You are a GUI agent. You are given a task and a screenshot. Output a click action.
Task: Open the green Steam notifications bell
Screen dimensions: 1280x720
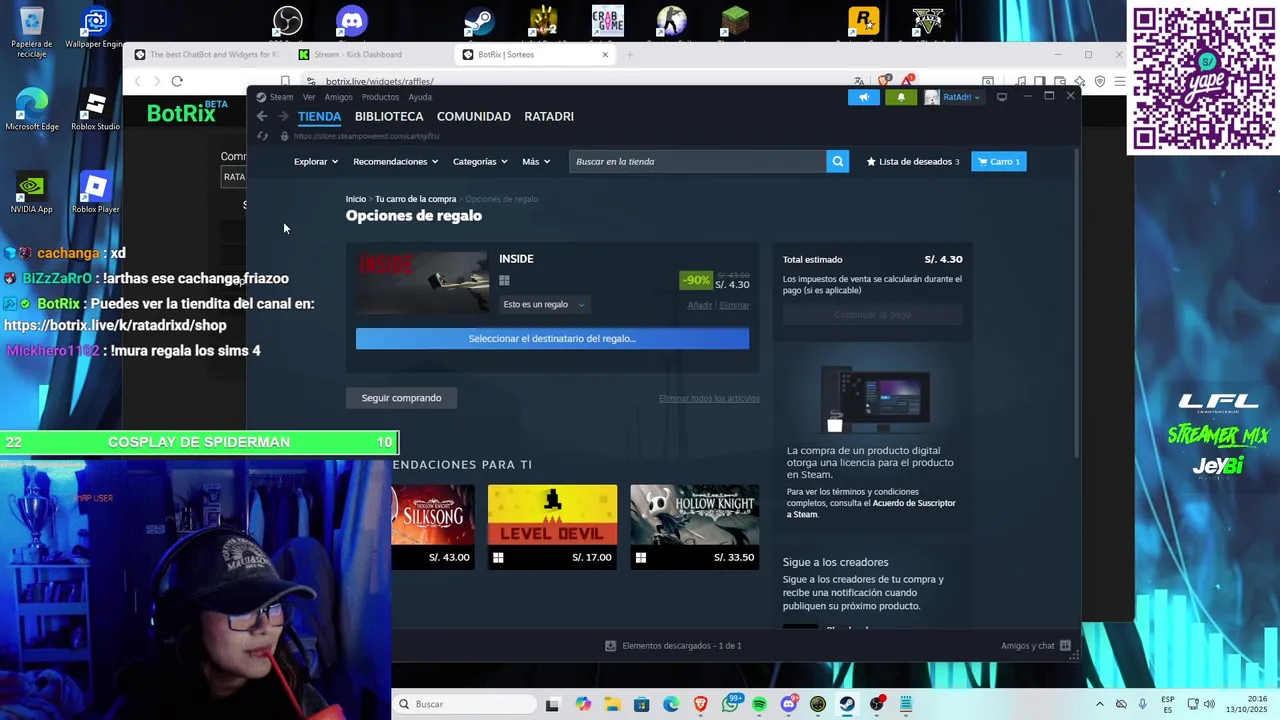901,97
